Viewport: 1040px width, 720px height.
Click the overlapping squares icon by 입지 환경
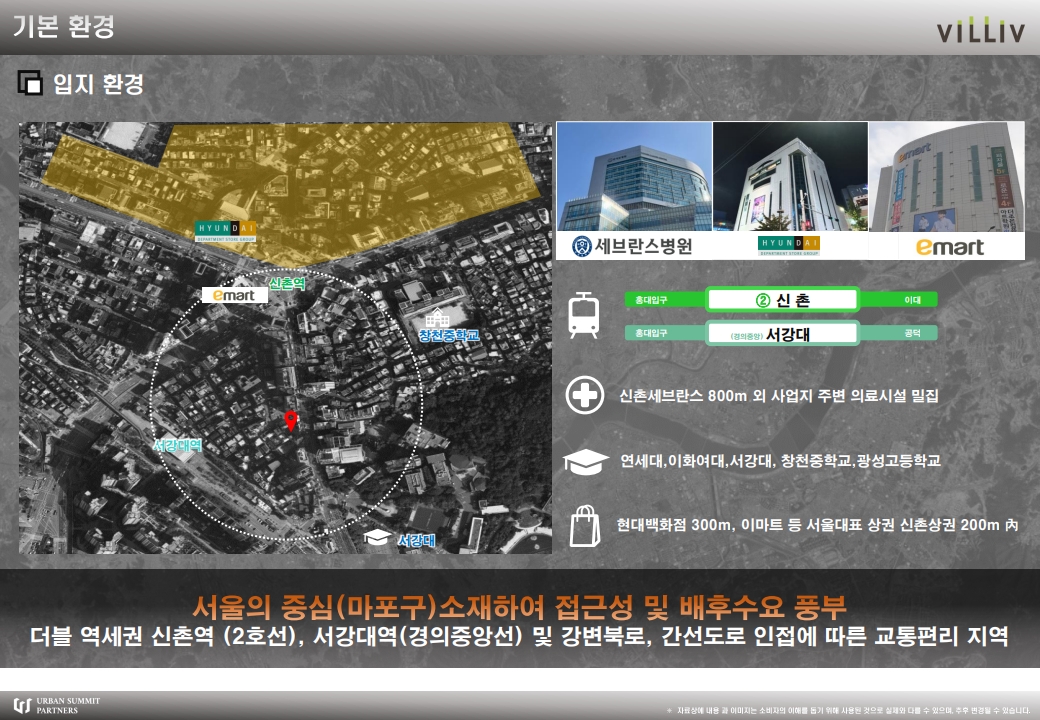(30, 83)
